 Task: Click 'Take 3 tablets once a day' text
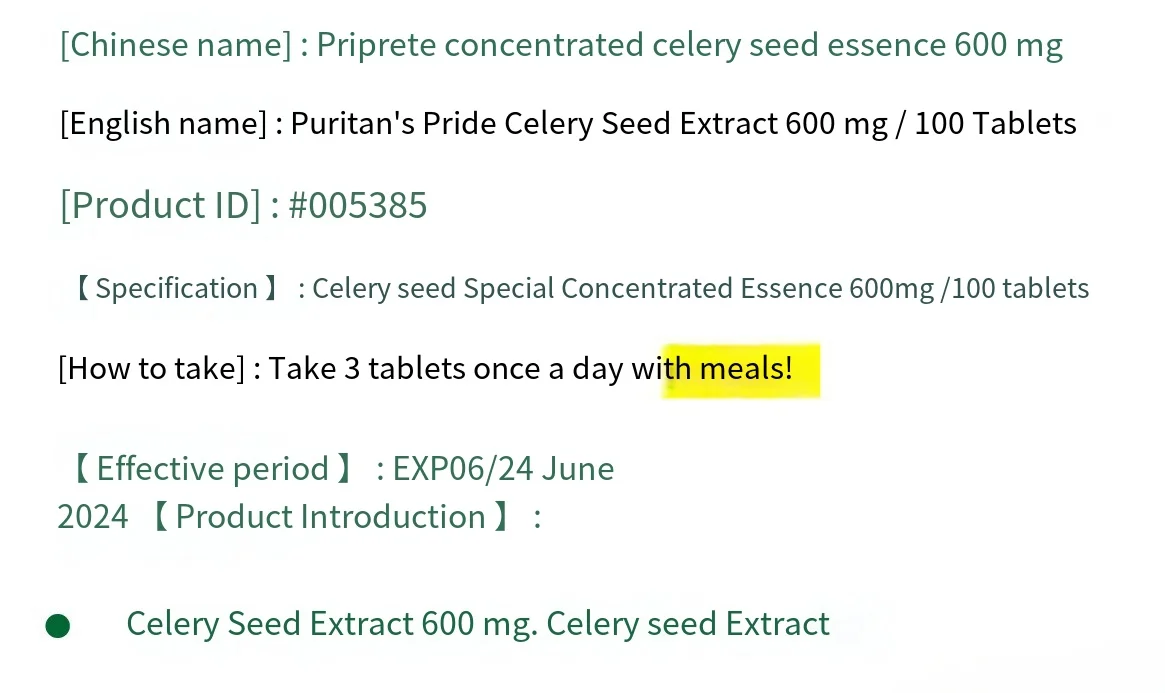(x=445, y=368)
